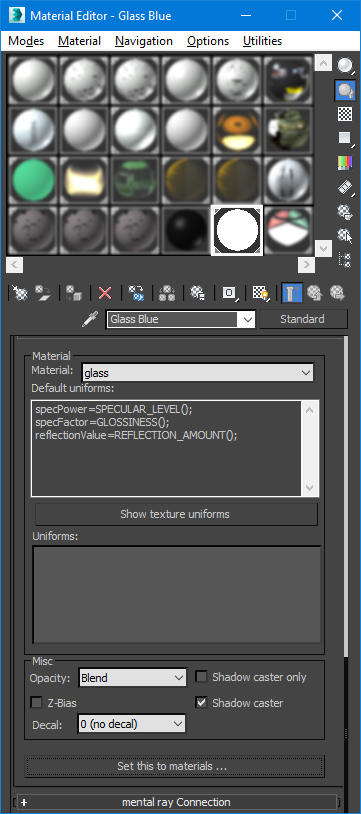Viewport: 361px width, 814px height.
Task: Select the glowing yellow rectangle sample slot
Action: tap(84, 181)
